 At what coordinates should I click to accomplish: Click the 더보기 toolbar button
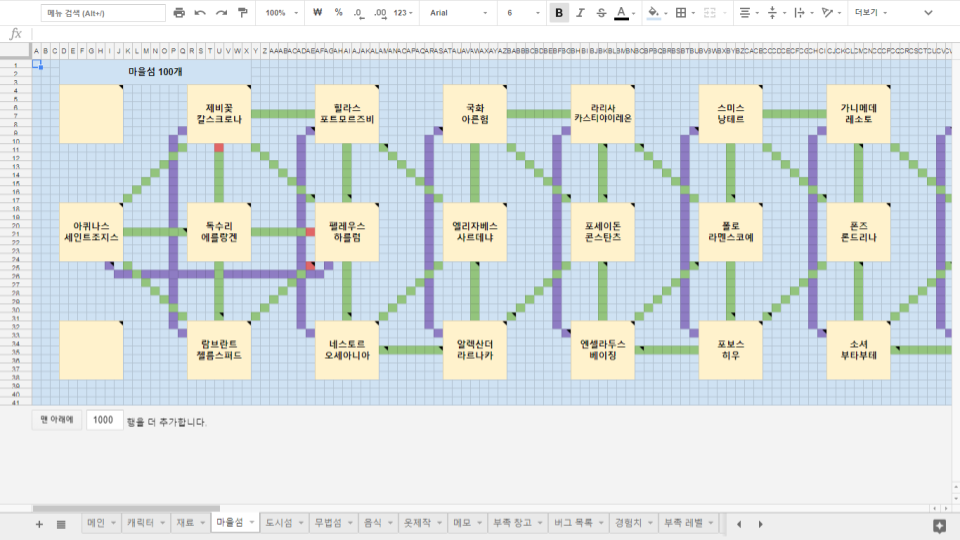click(x=871, y=13)
